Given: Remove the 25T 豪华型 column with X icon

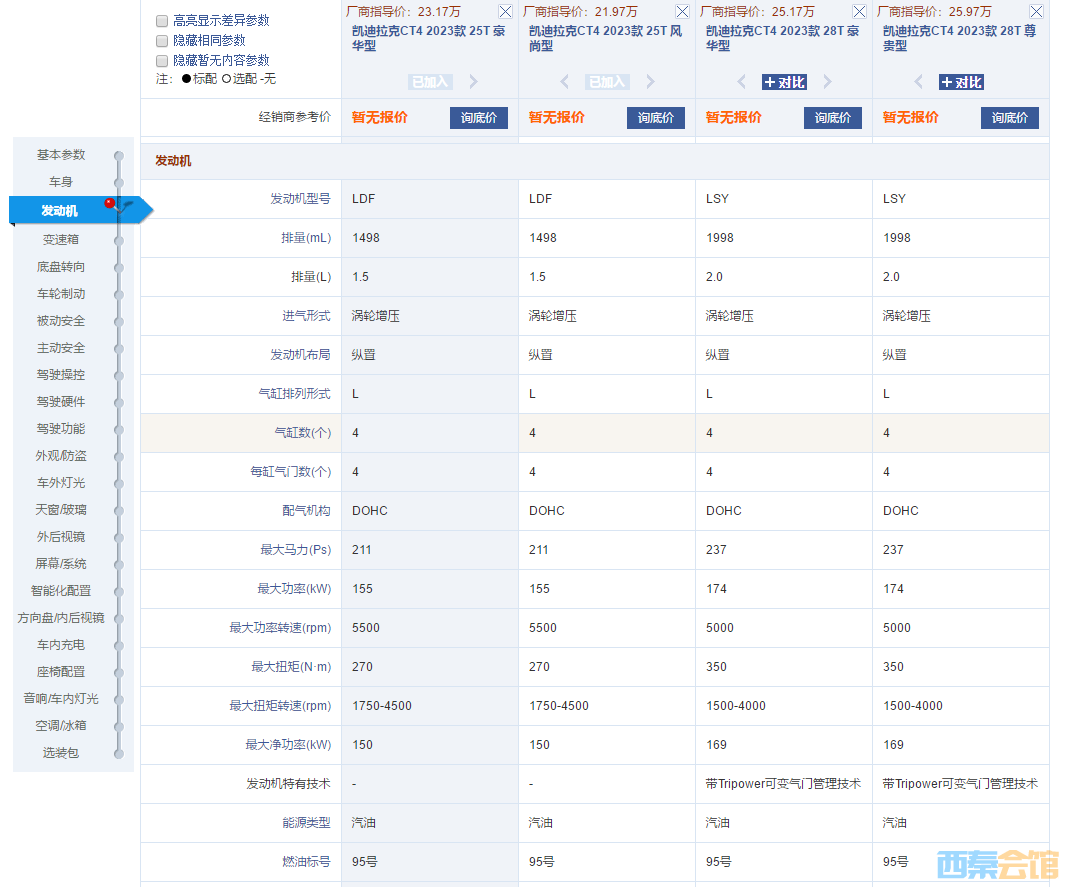Looking at the screenshot, I should click(505, 12).
